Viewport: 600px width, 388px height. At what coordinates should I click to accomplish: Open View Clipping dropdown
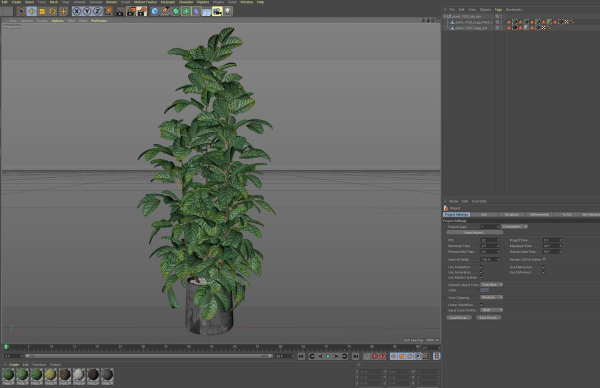click(491, 297)
